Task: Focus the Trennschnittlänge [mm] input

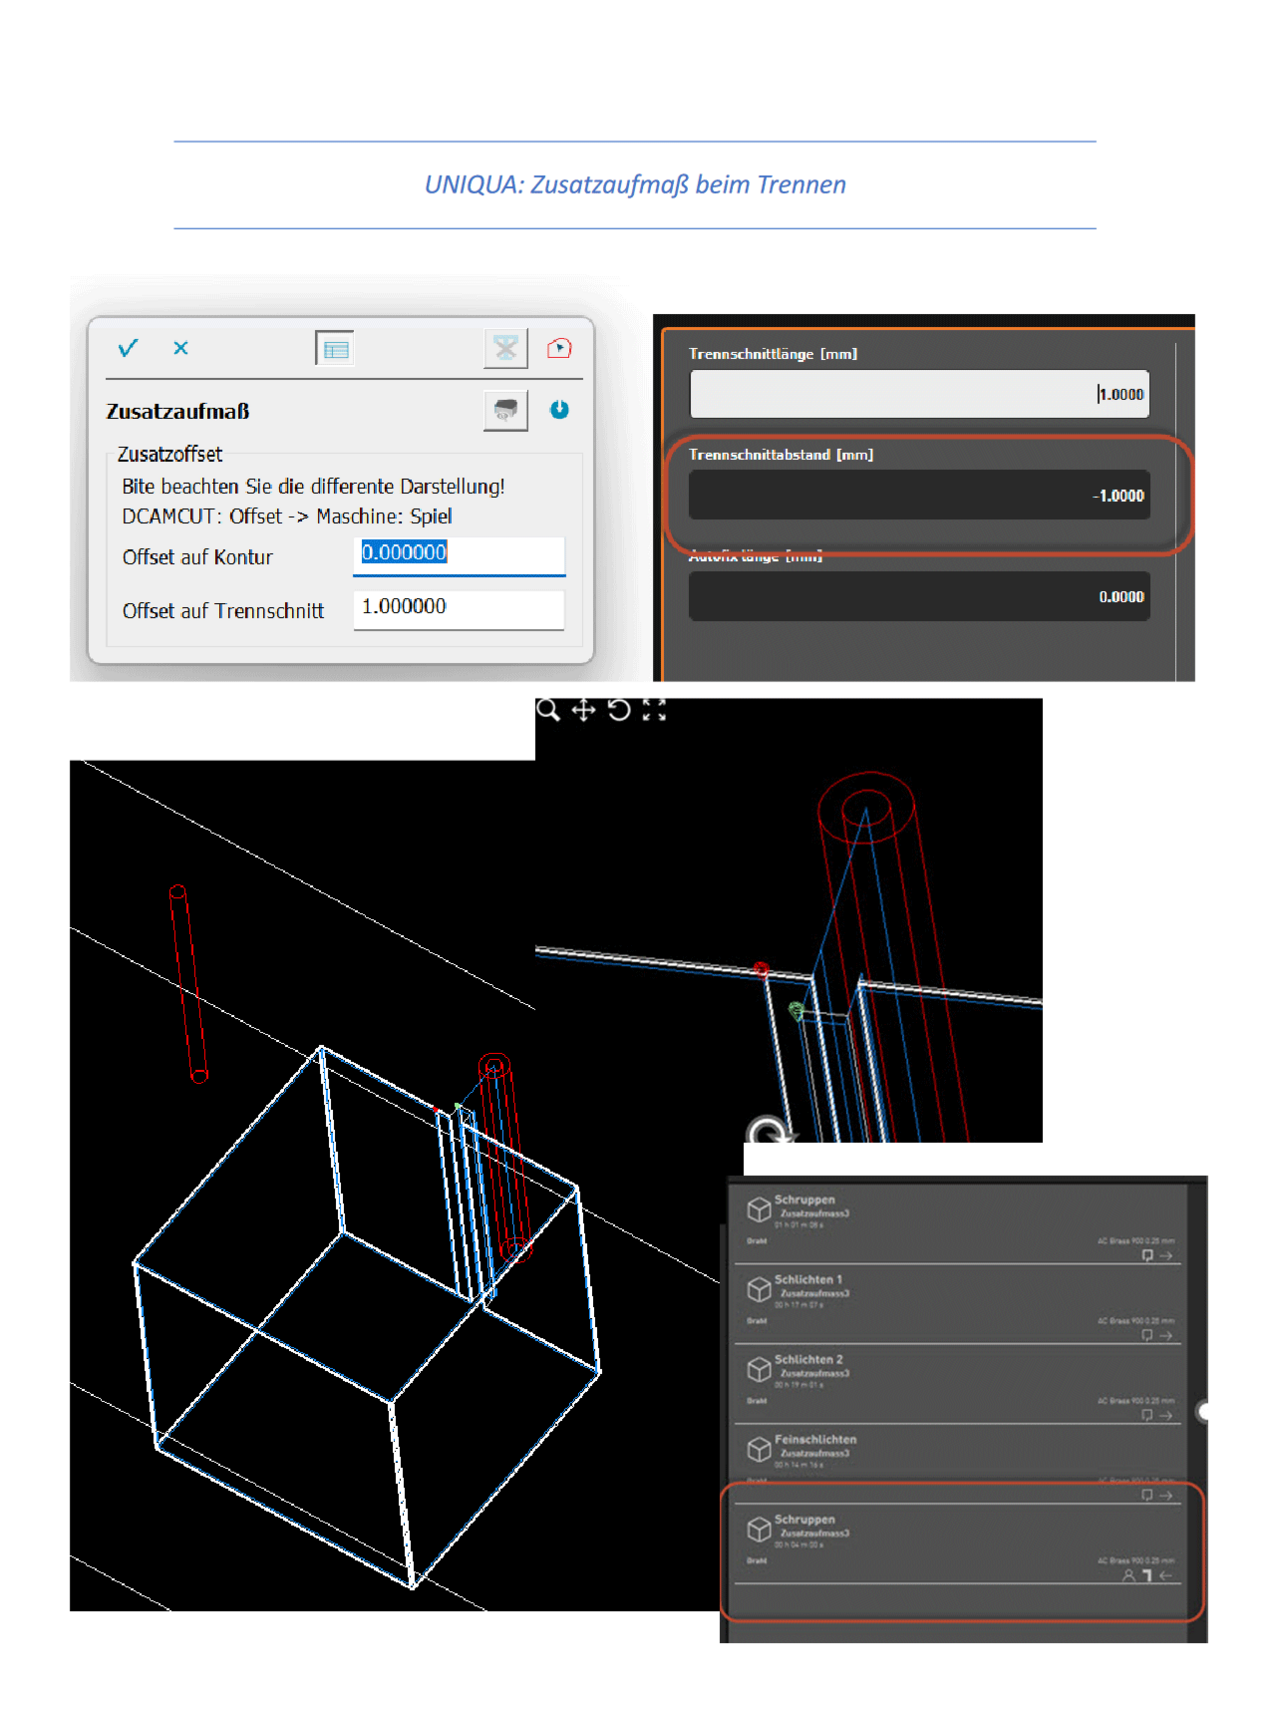Action: (918, 394)
